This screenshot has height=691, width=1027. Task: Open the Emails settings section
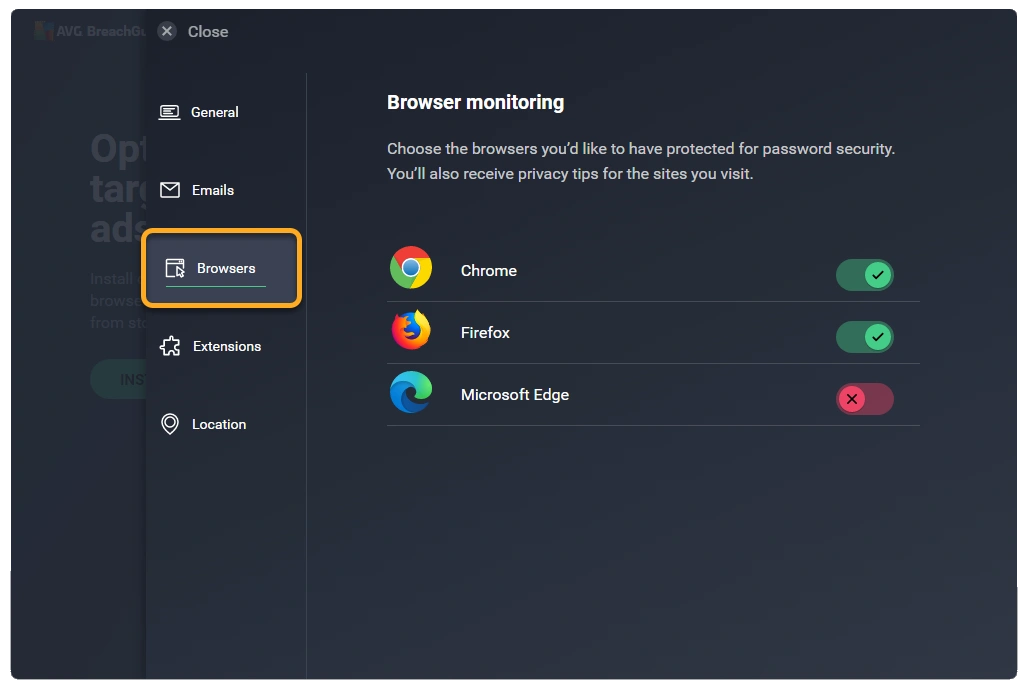[212, 190]
